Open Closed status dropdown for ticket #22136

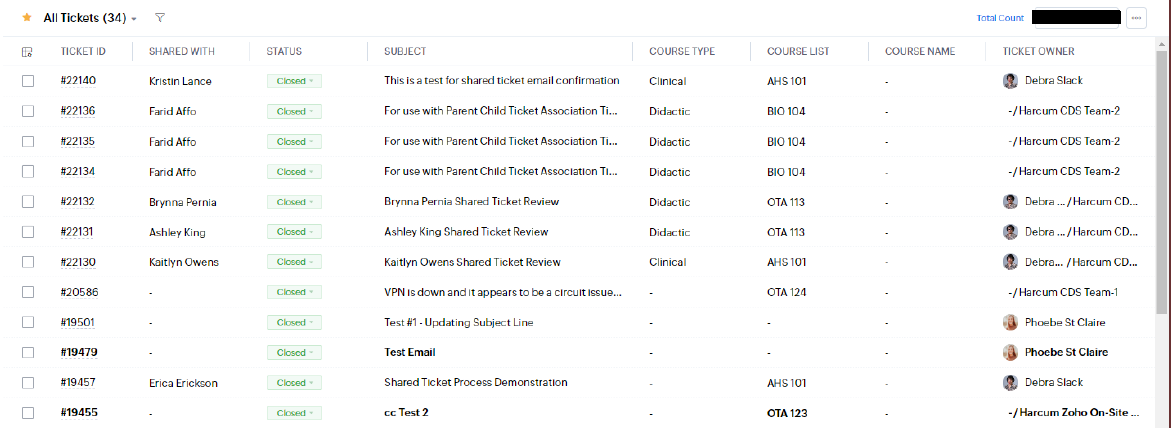pyautogui.click(x=293, y=111)
